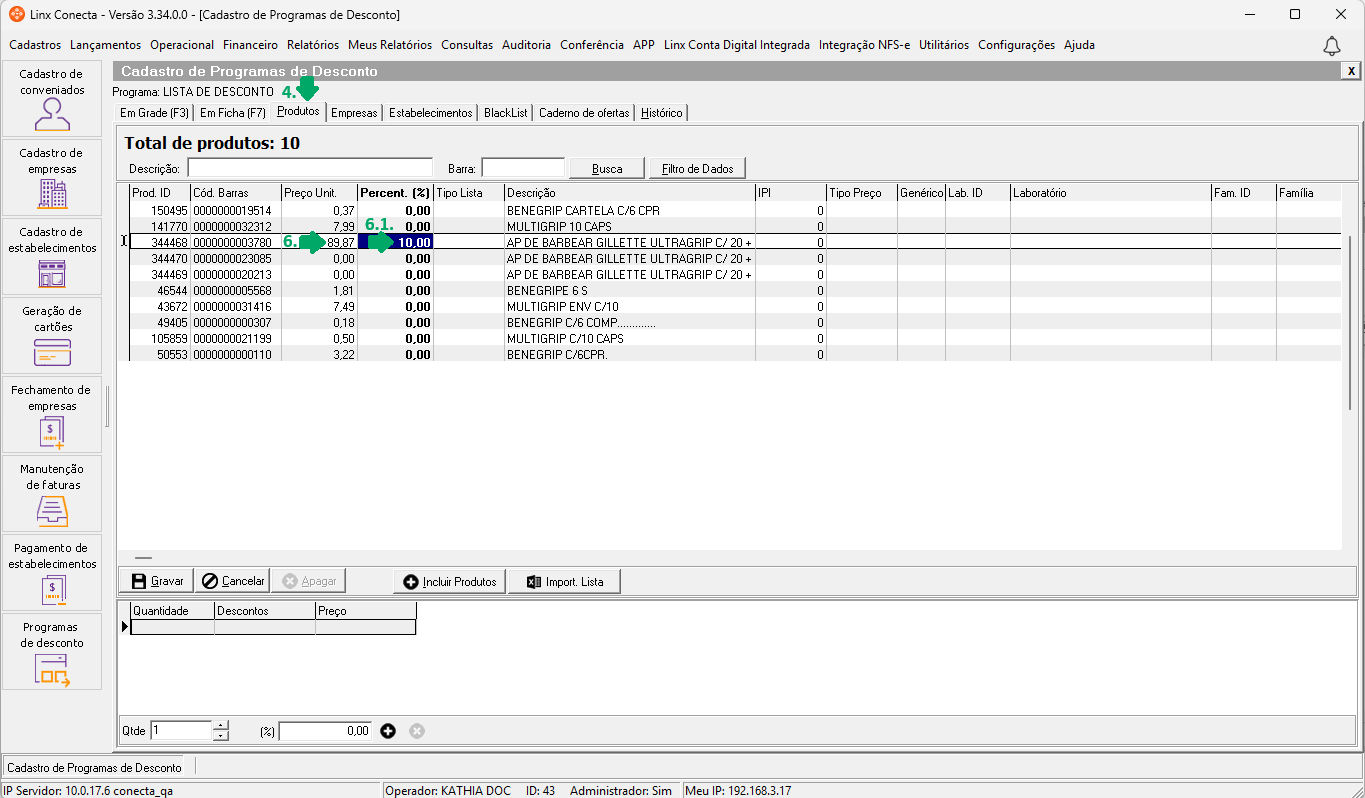Click the Descrição column header
The image size is (1365, 798).
pos(629,193)
